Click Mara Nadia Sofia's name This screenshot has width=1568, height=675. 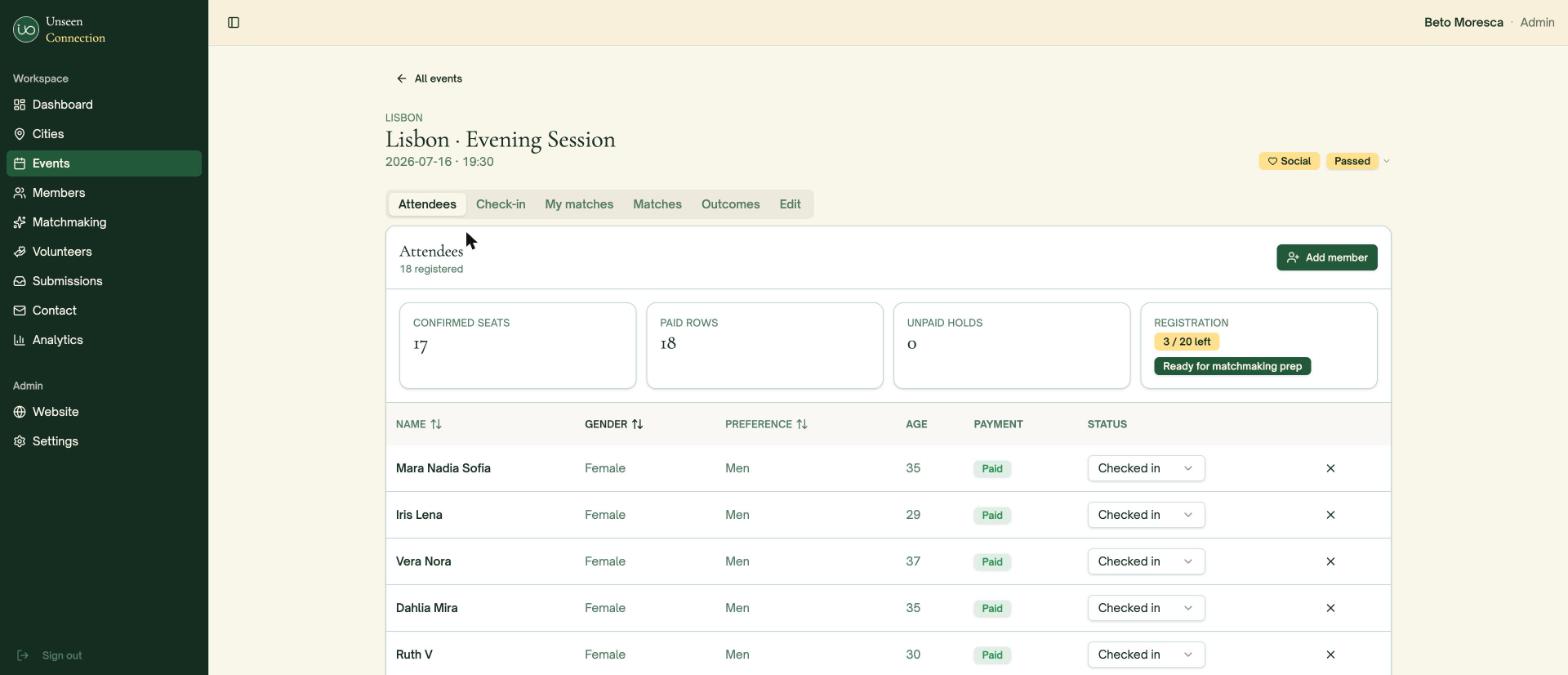point(443,468)
